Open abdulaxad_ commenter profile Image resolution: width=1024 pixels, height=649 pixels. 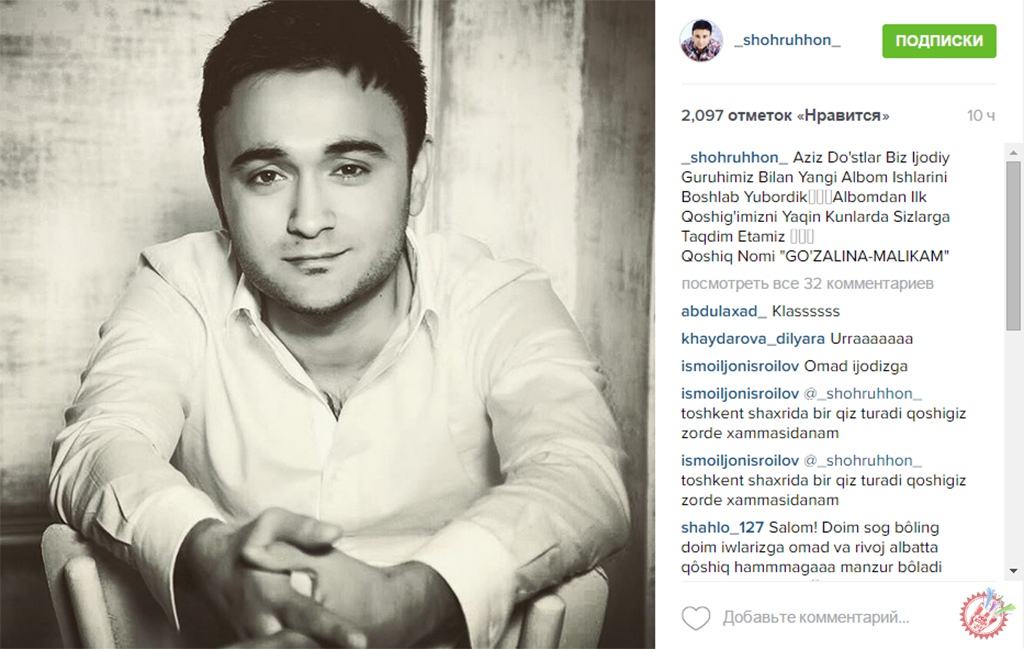724,311
